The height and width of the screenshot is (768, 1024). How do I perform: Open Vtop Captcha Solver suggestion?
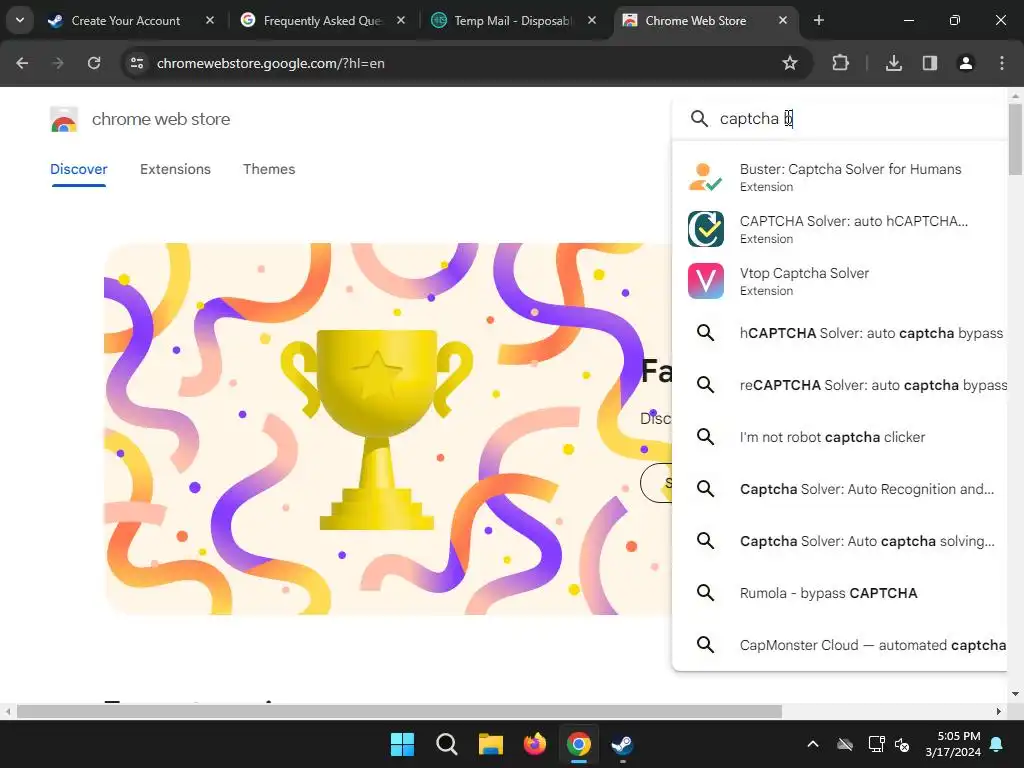tap(840, 281)
